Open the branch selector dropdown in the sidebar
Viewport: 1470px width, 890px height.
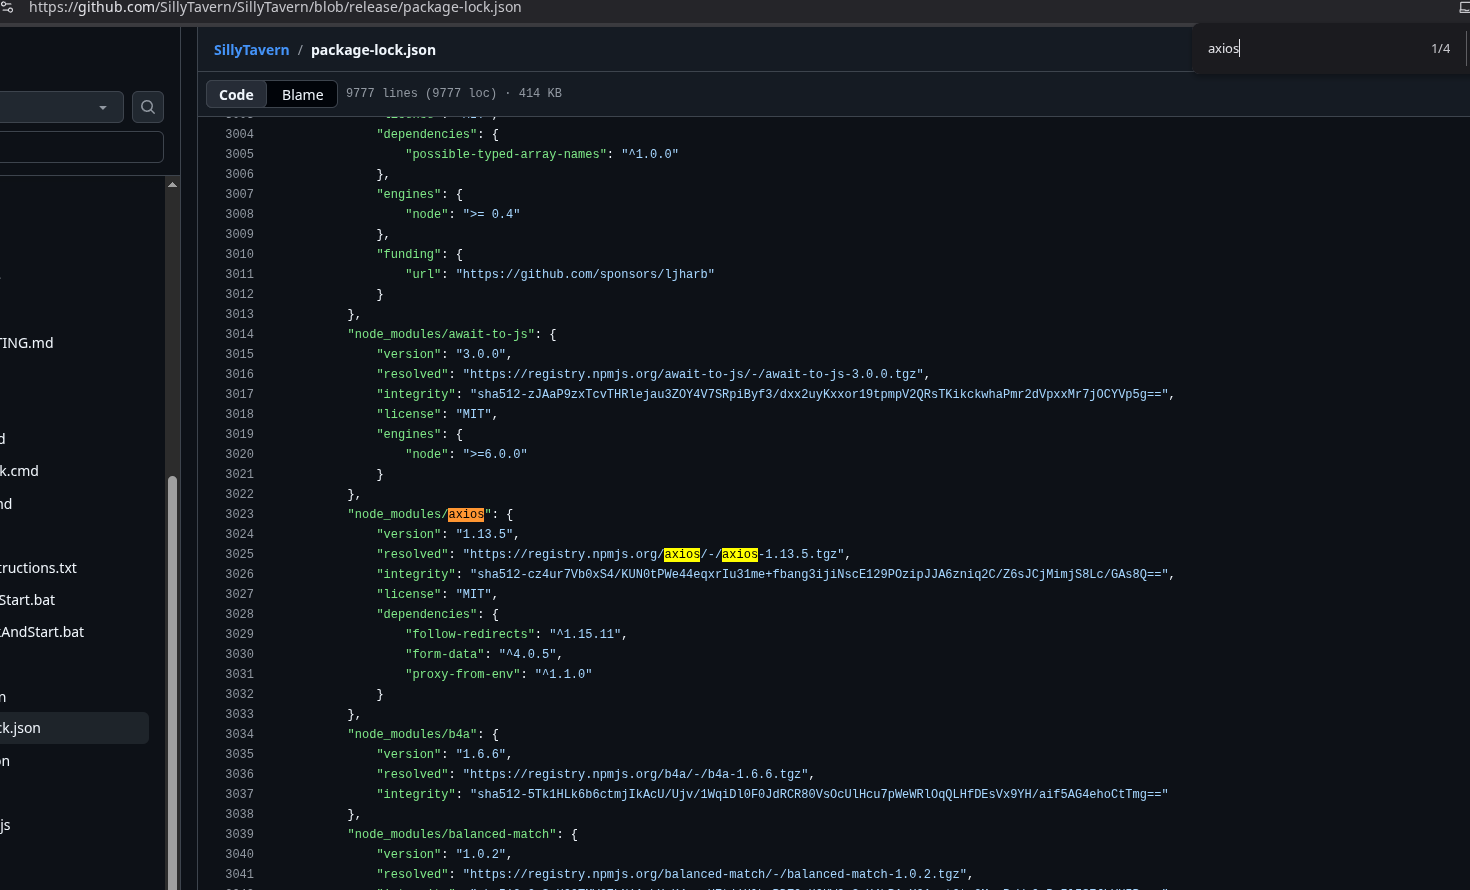pos(60,107)
